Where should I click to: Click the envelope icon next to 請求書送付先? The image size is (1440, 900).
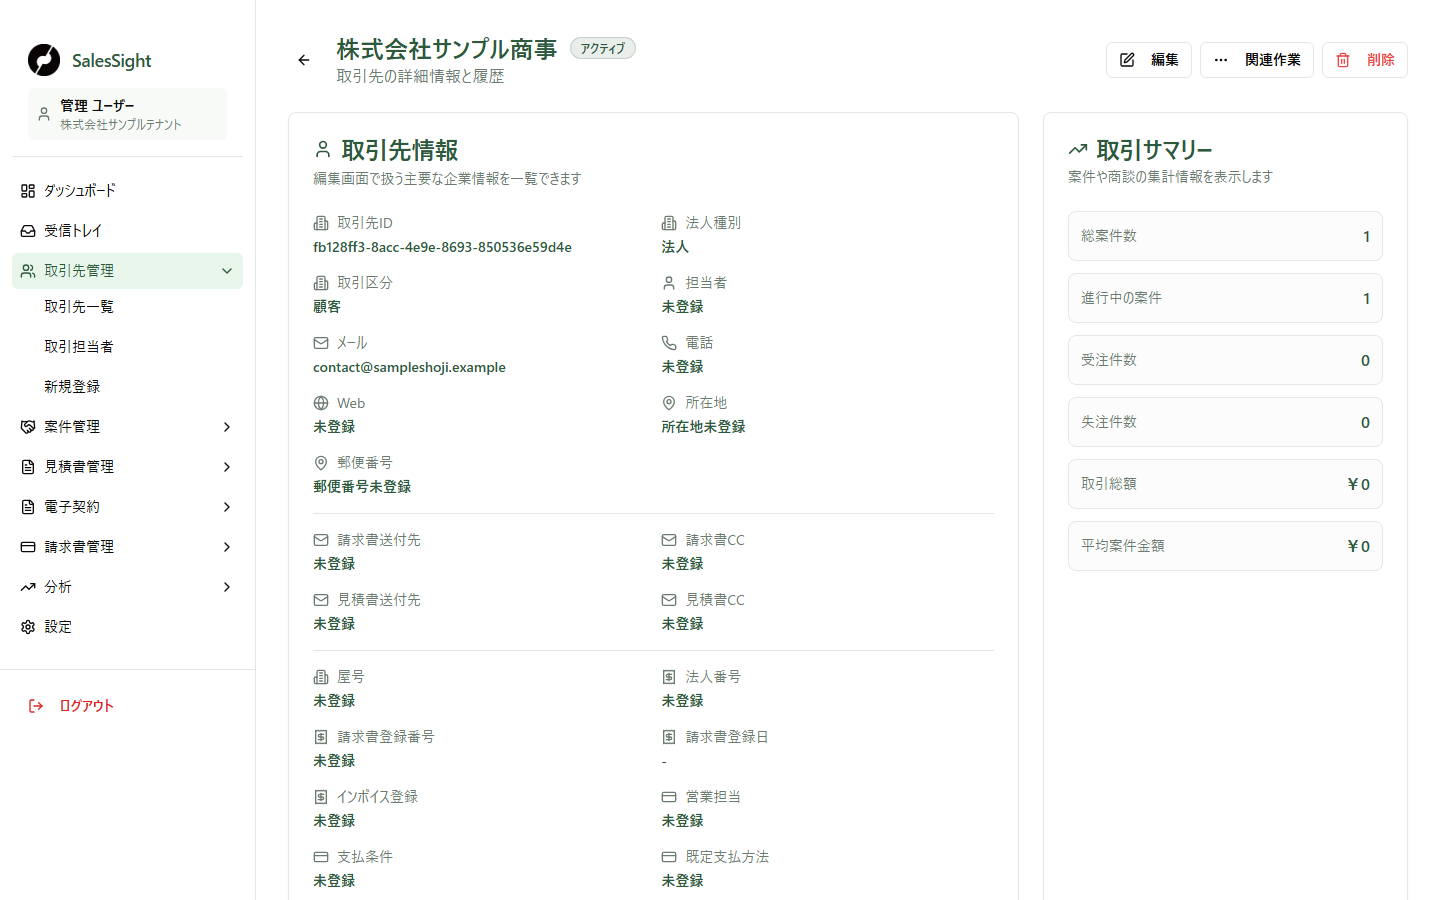[321, 540]
